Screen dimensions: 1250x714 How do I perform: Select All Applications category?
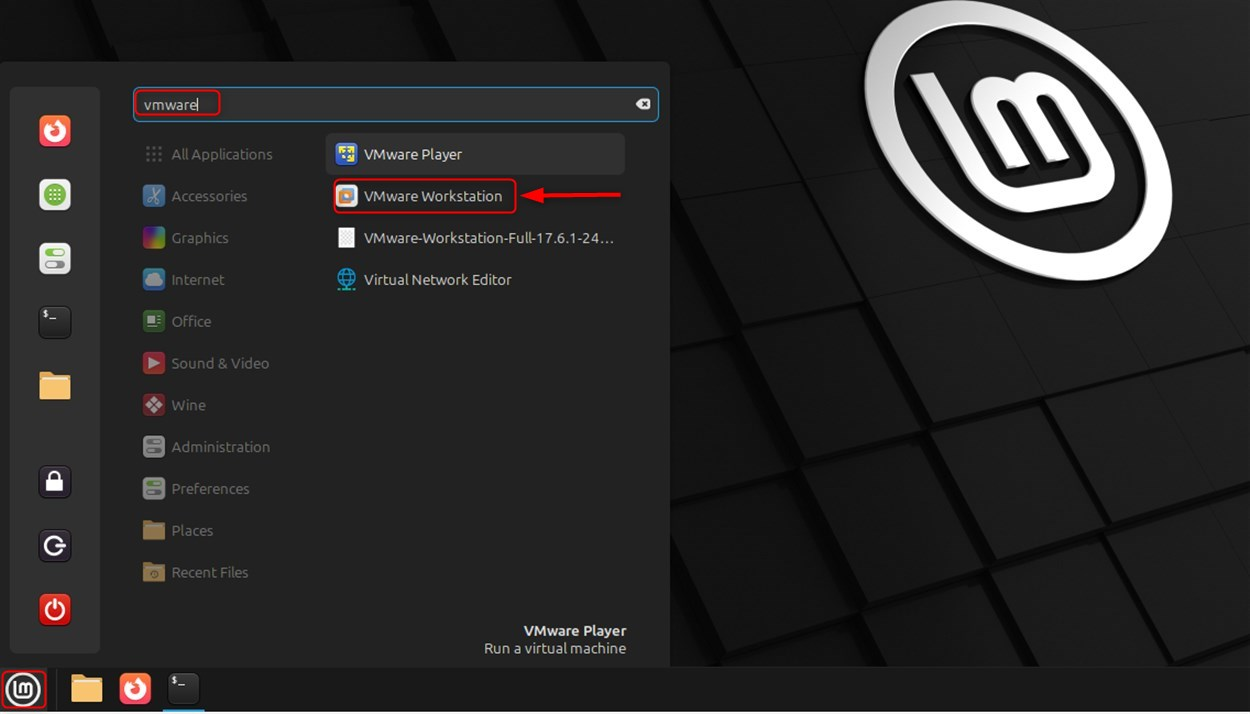(x=208, y=154)
